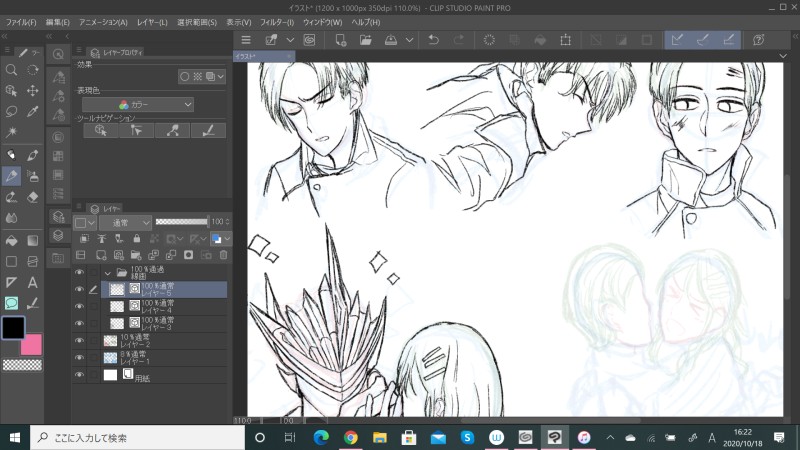Select the active Pencil tool

[x=11, y=176]
